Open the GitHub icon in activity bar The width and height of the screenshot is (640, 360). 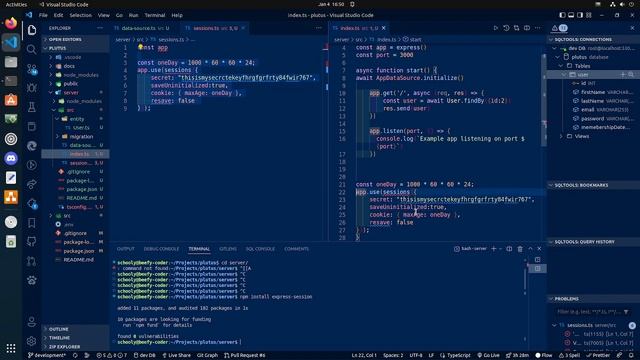coord(31,242)
